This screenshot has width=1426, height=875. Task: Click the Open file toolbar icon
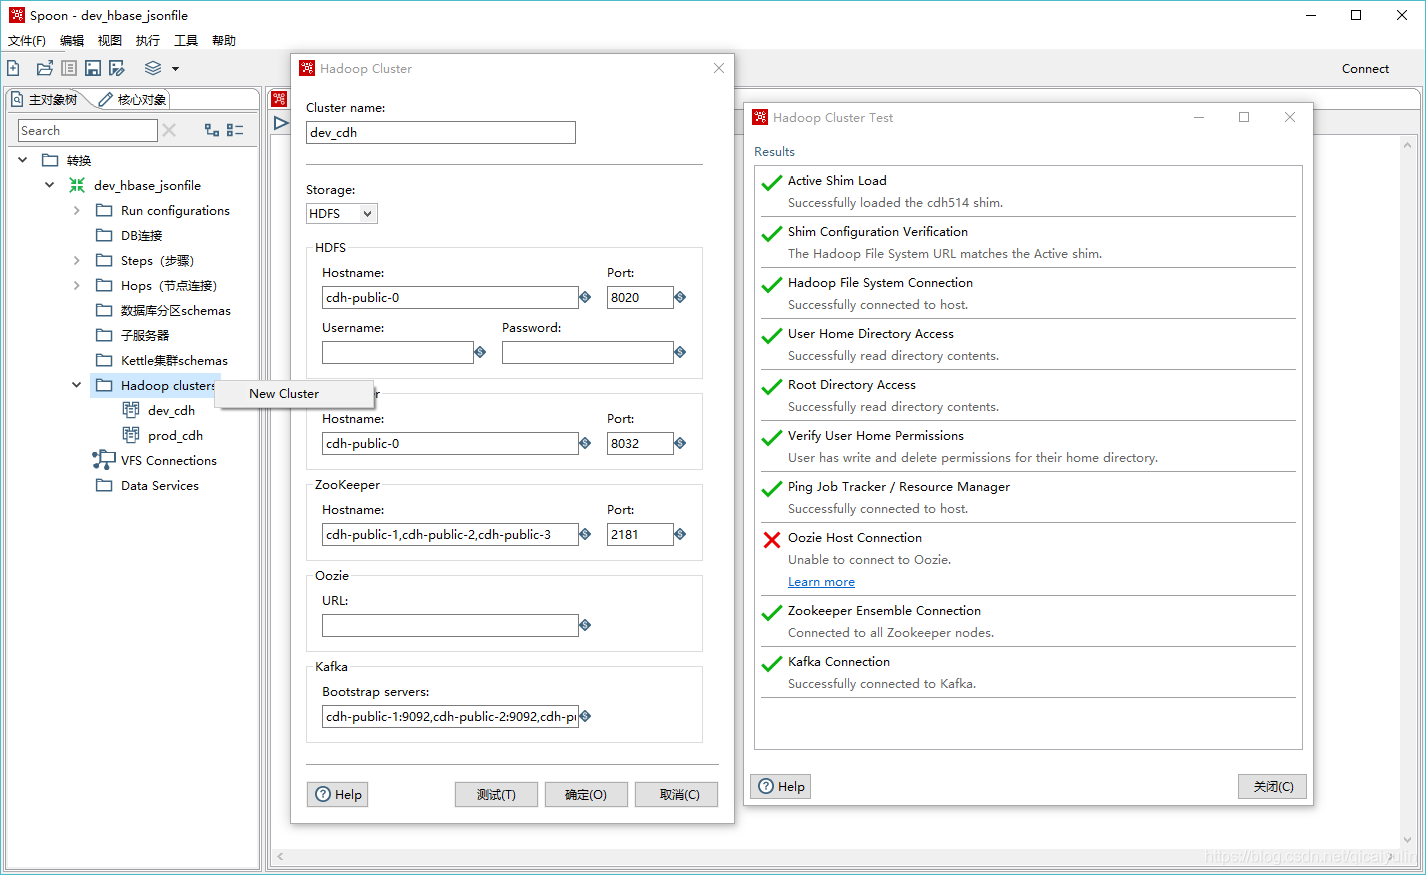point(43,67)
